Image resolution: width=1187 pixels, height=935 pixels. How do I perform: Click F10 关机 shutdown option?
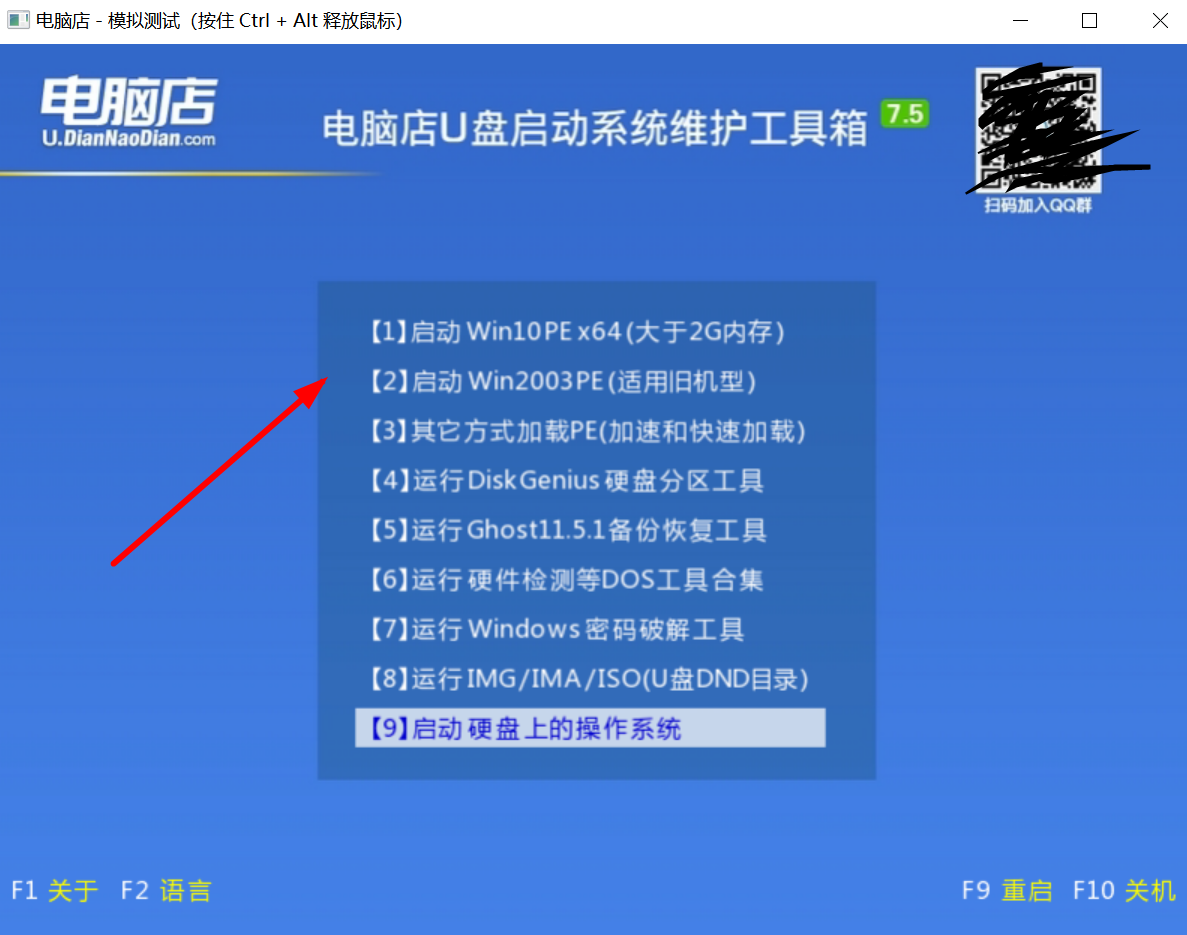[1124, 890]
